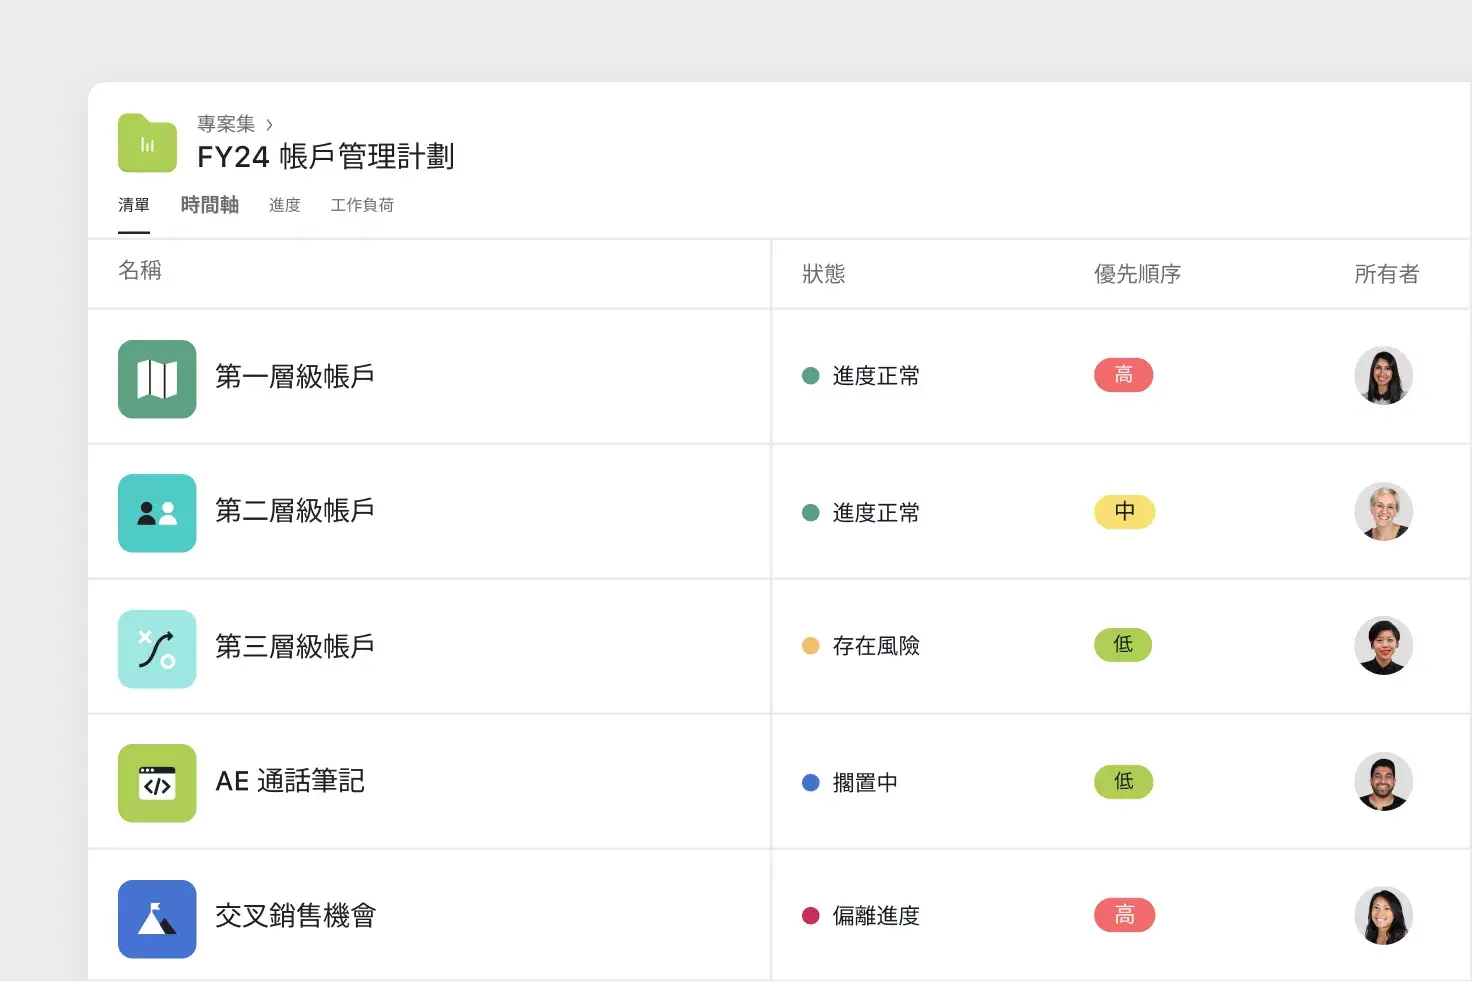1472x982 pixels.
Task: Click the red status dot beside 偏離進度
Action: tap(810, 915)
